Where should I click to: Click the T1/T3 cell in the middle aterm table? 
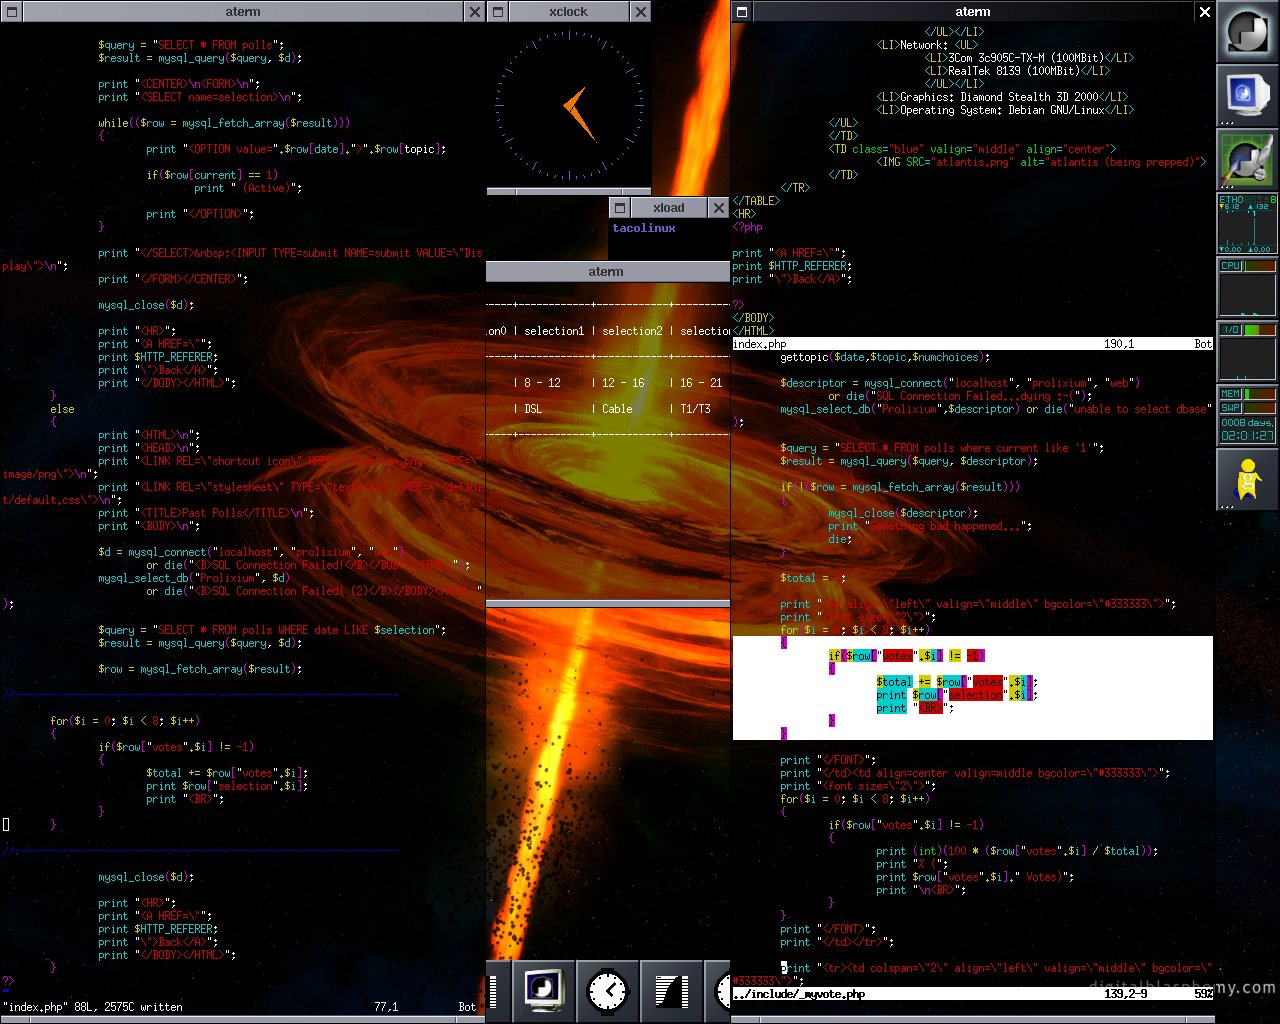coord(695,409)
